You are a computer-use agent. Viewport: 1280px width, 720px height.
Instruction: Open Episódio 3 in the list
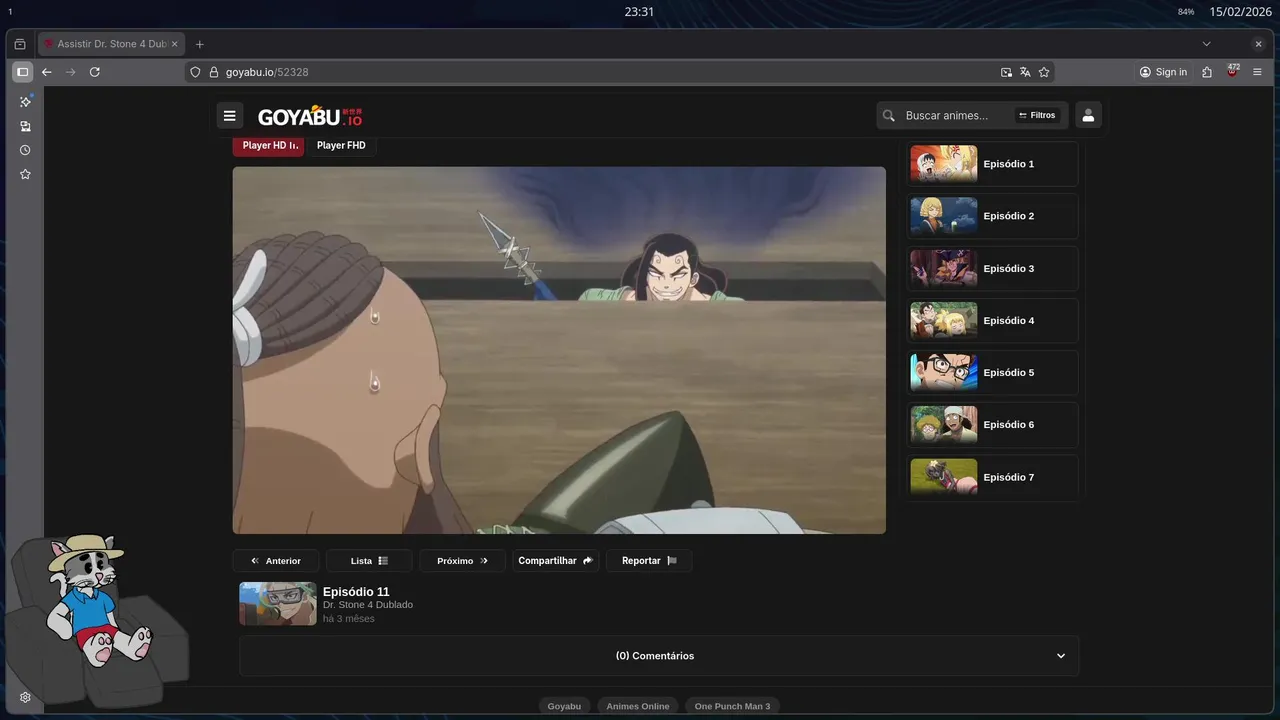click(993, 268)
